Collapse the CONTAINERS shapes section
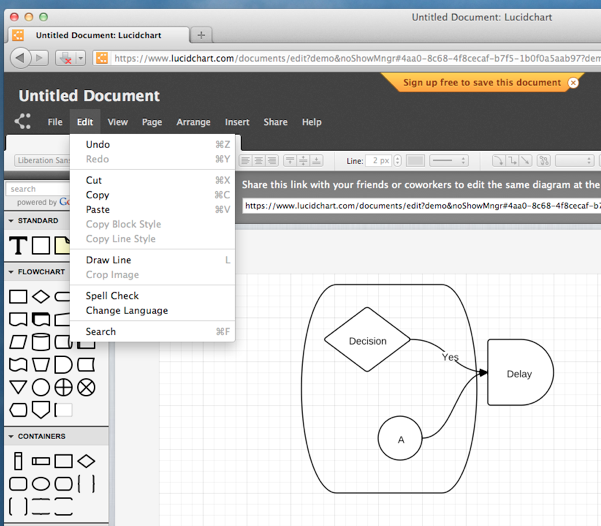Image resolution: width=601 pixels, height=526 pixels. coord(11,436)
